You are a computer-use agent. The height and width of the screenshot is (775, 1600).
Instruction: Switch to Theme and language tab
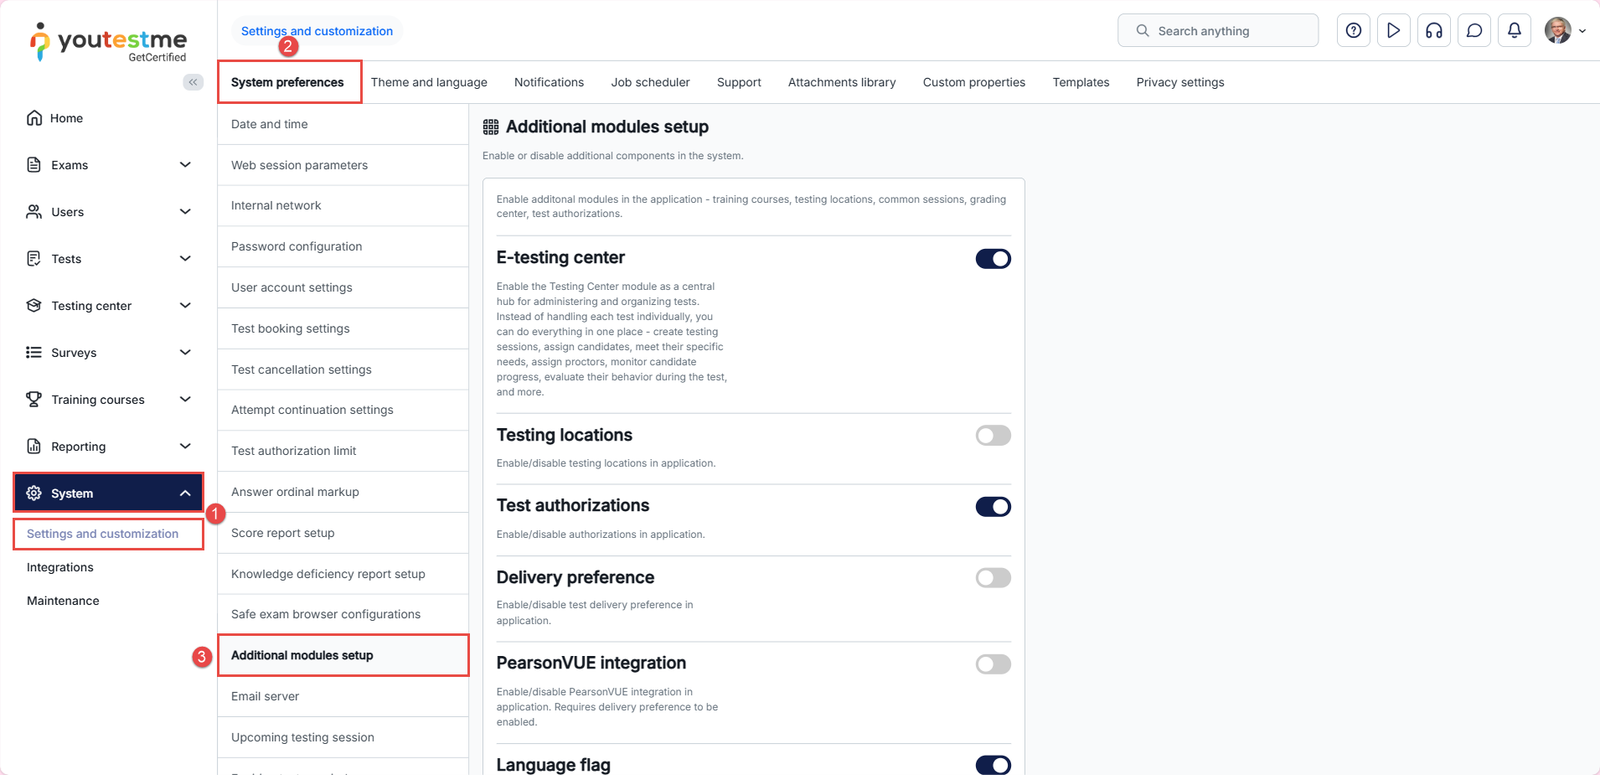429,82
